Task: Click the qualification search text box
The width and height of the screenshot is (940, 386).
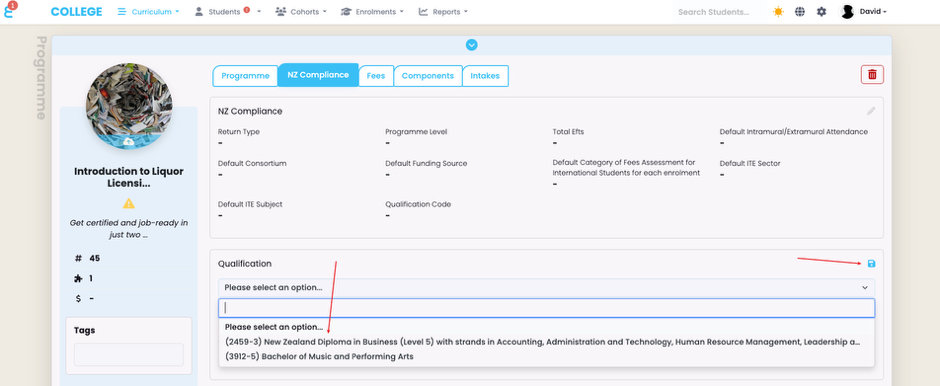Action: click(x=546, y=308)
